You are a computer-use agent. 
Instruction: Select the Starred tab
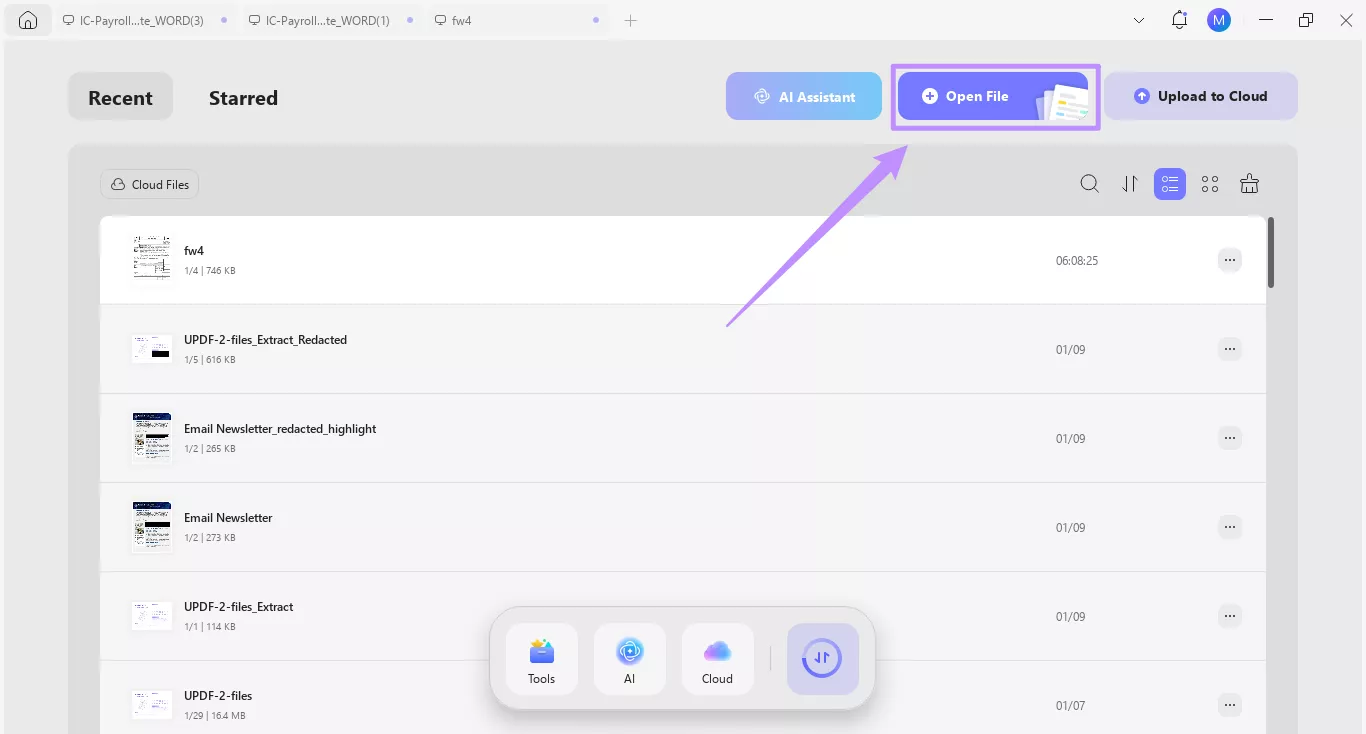click(243, 97)
